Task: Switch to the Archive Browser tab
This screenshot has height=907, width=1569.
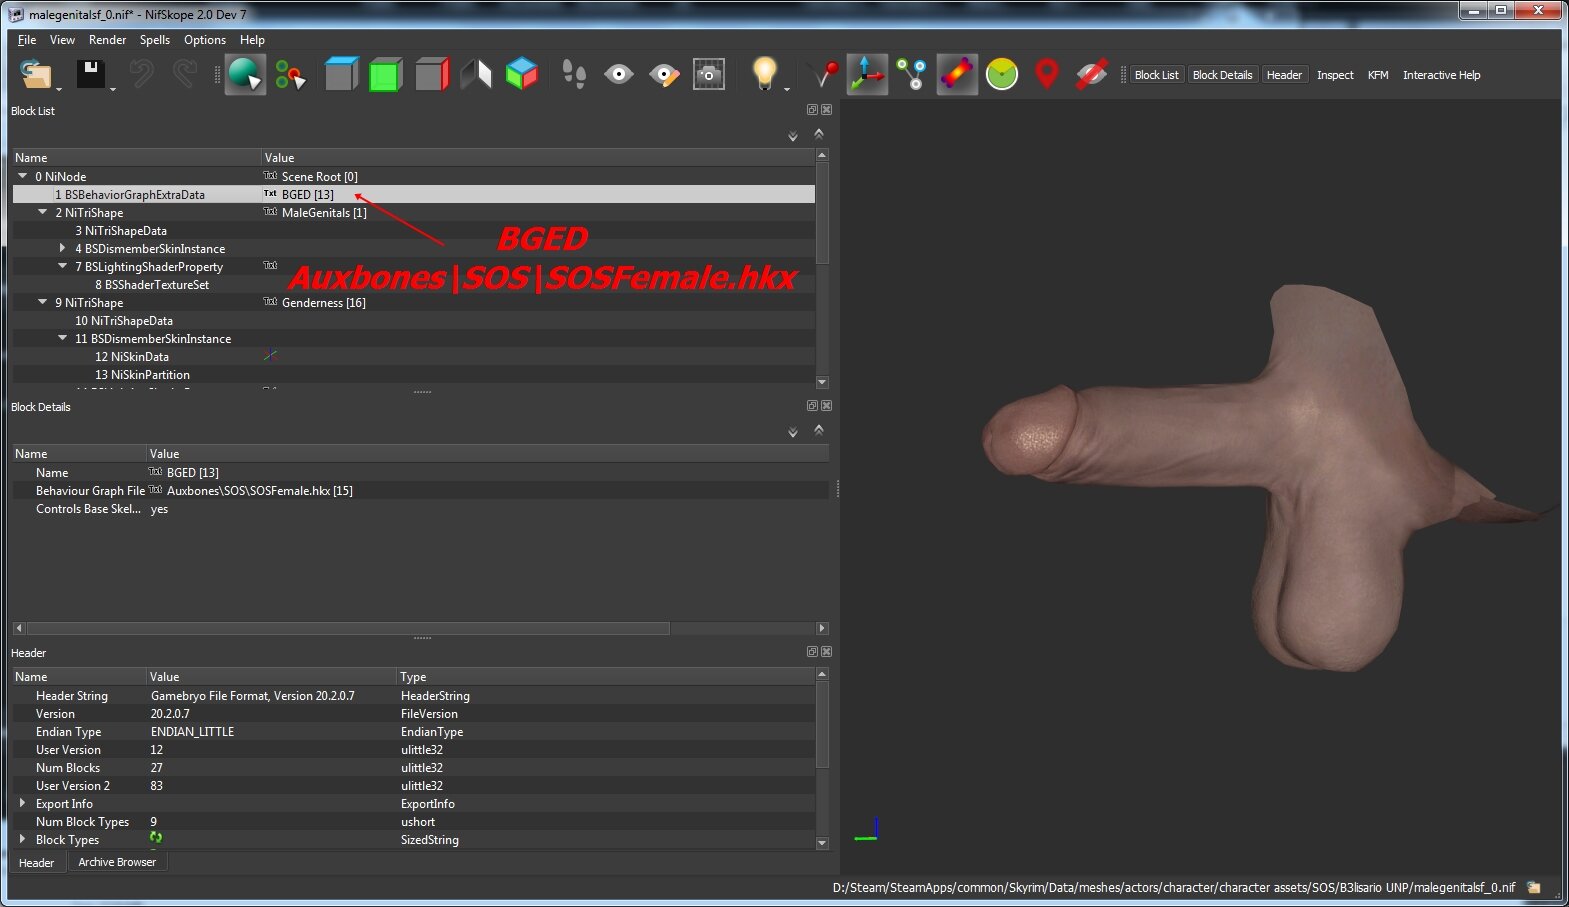Action: (x=117, y=862)
